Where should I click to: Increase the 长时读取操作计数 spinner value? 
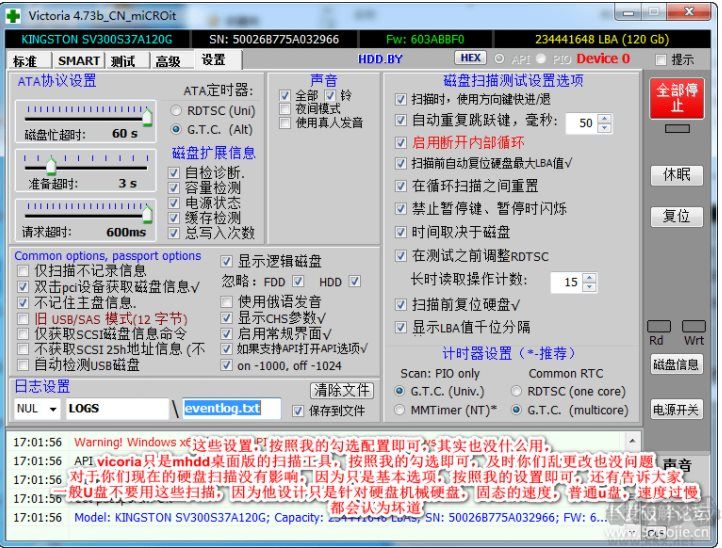tap(589, 278)
